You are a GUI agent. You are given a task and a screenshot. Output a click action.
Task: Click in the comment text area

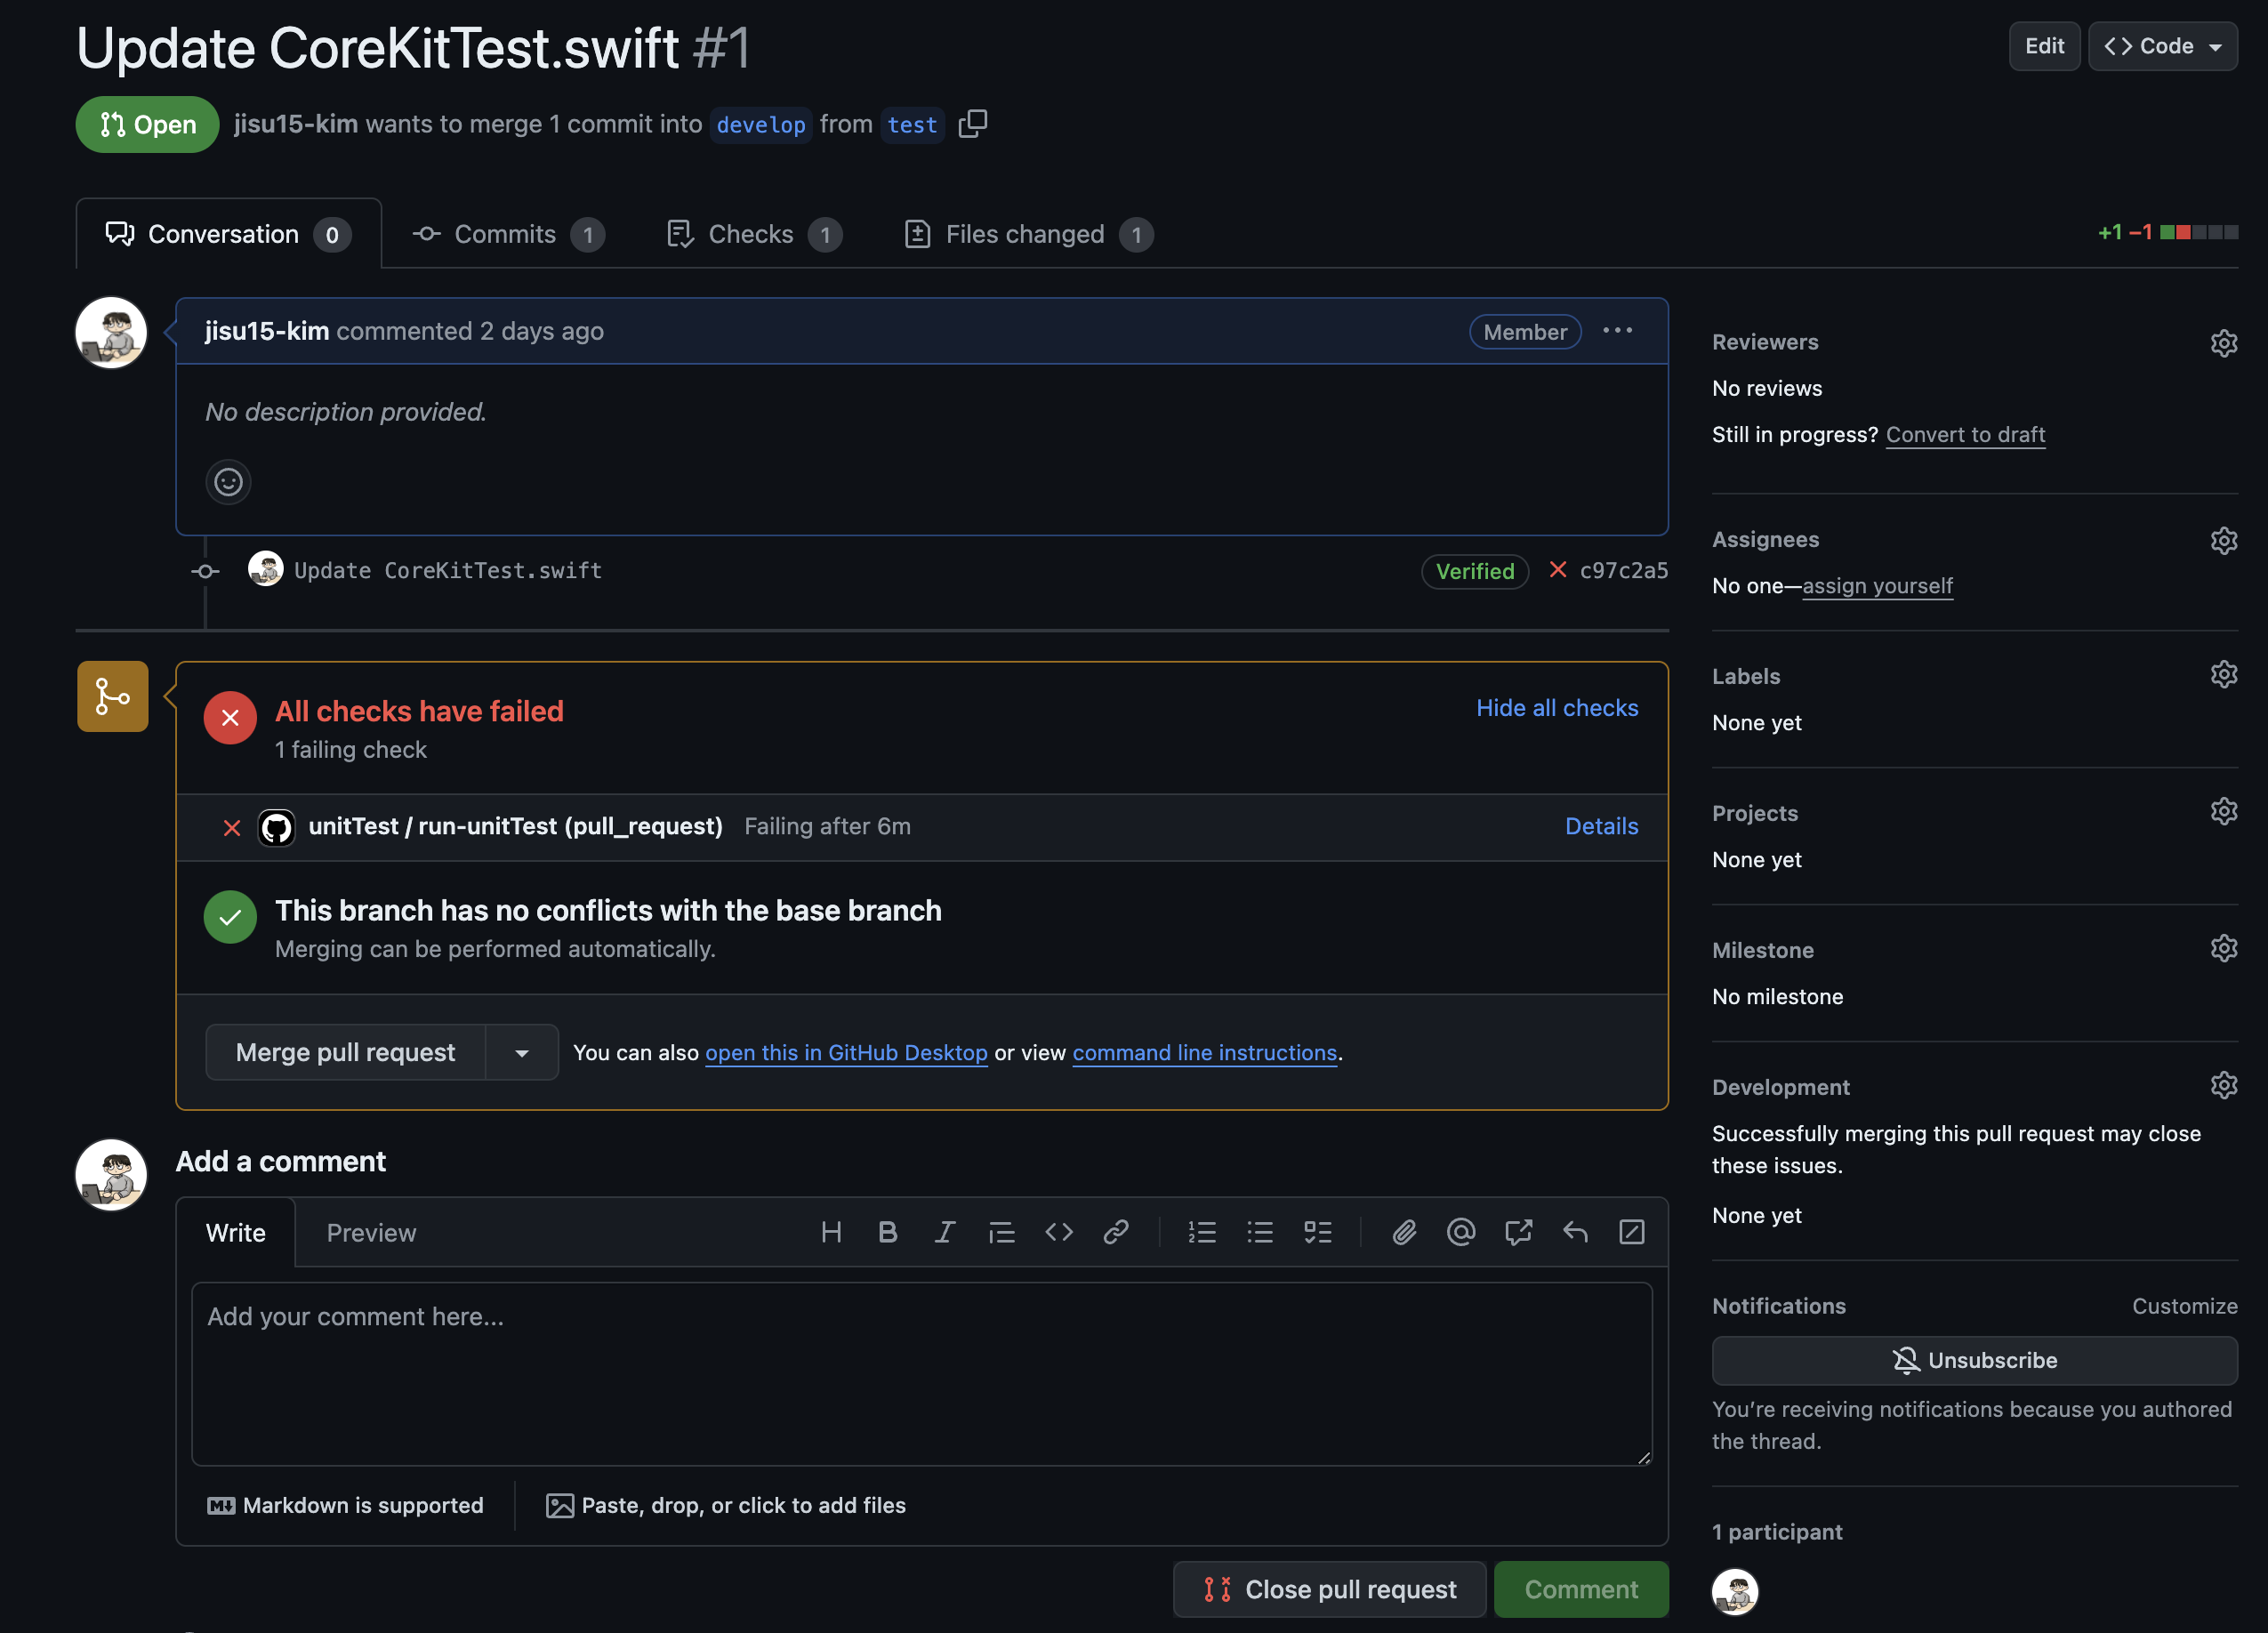(920, 1373)
